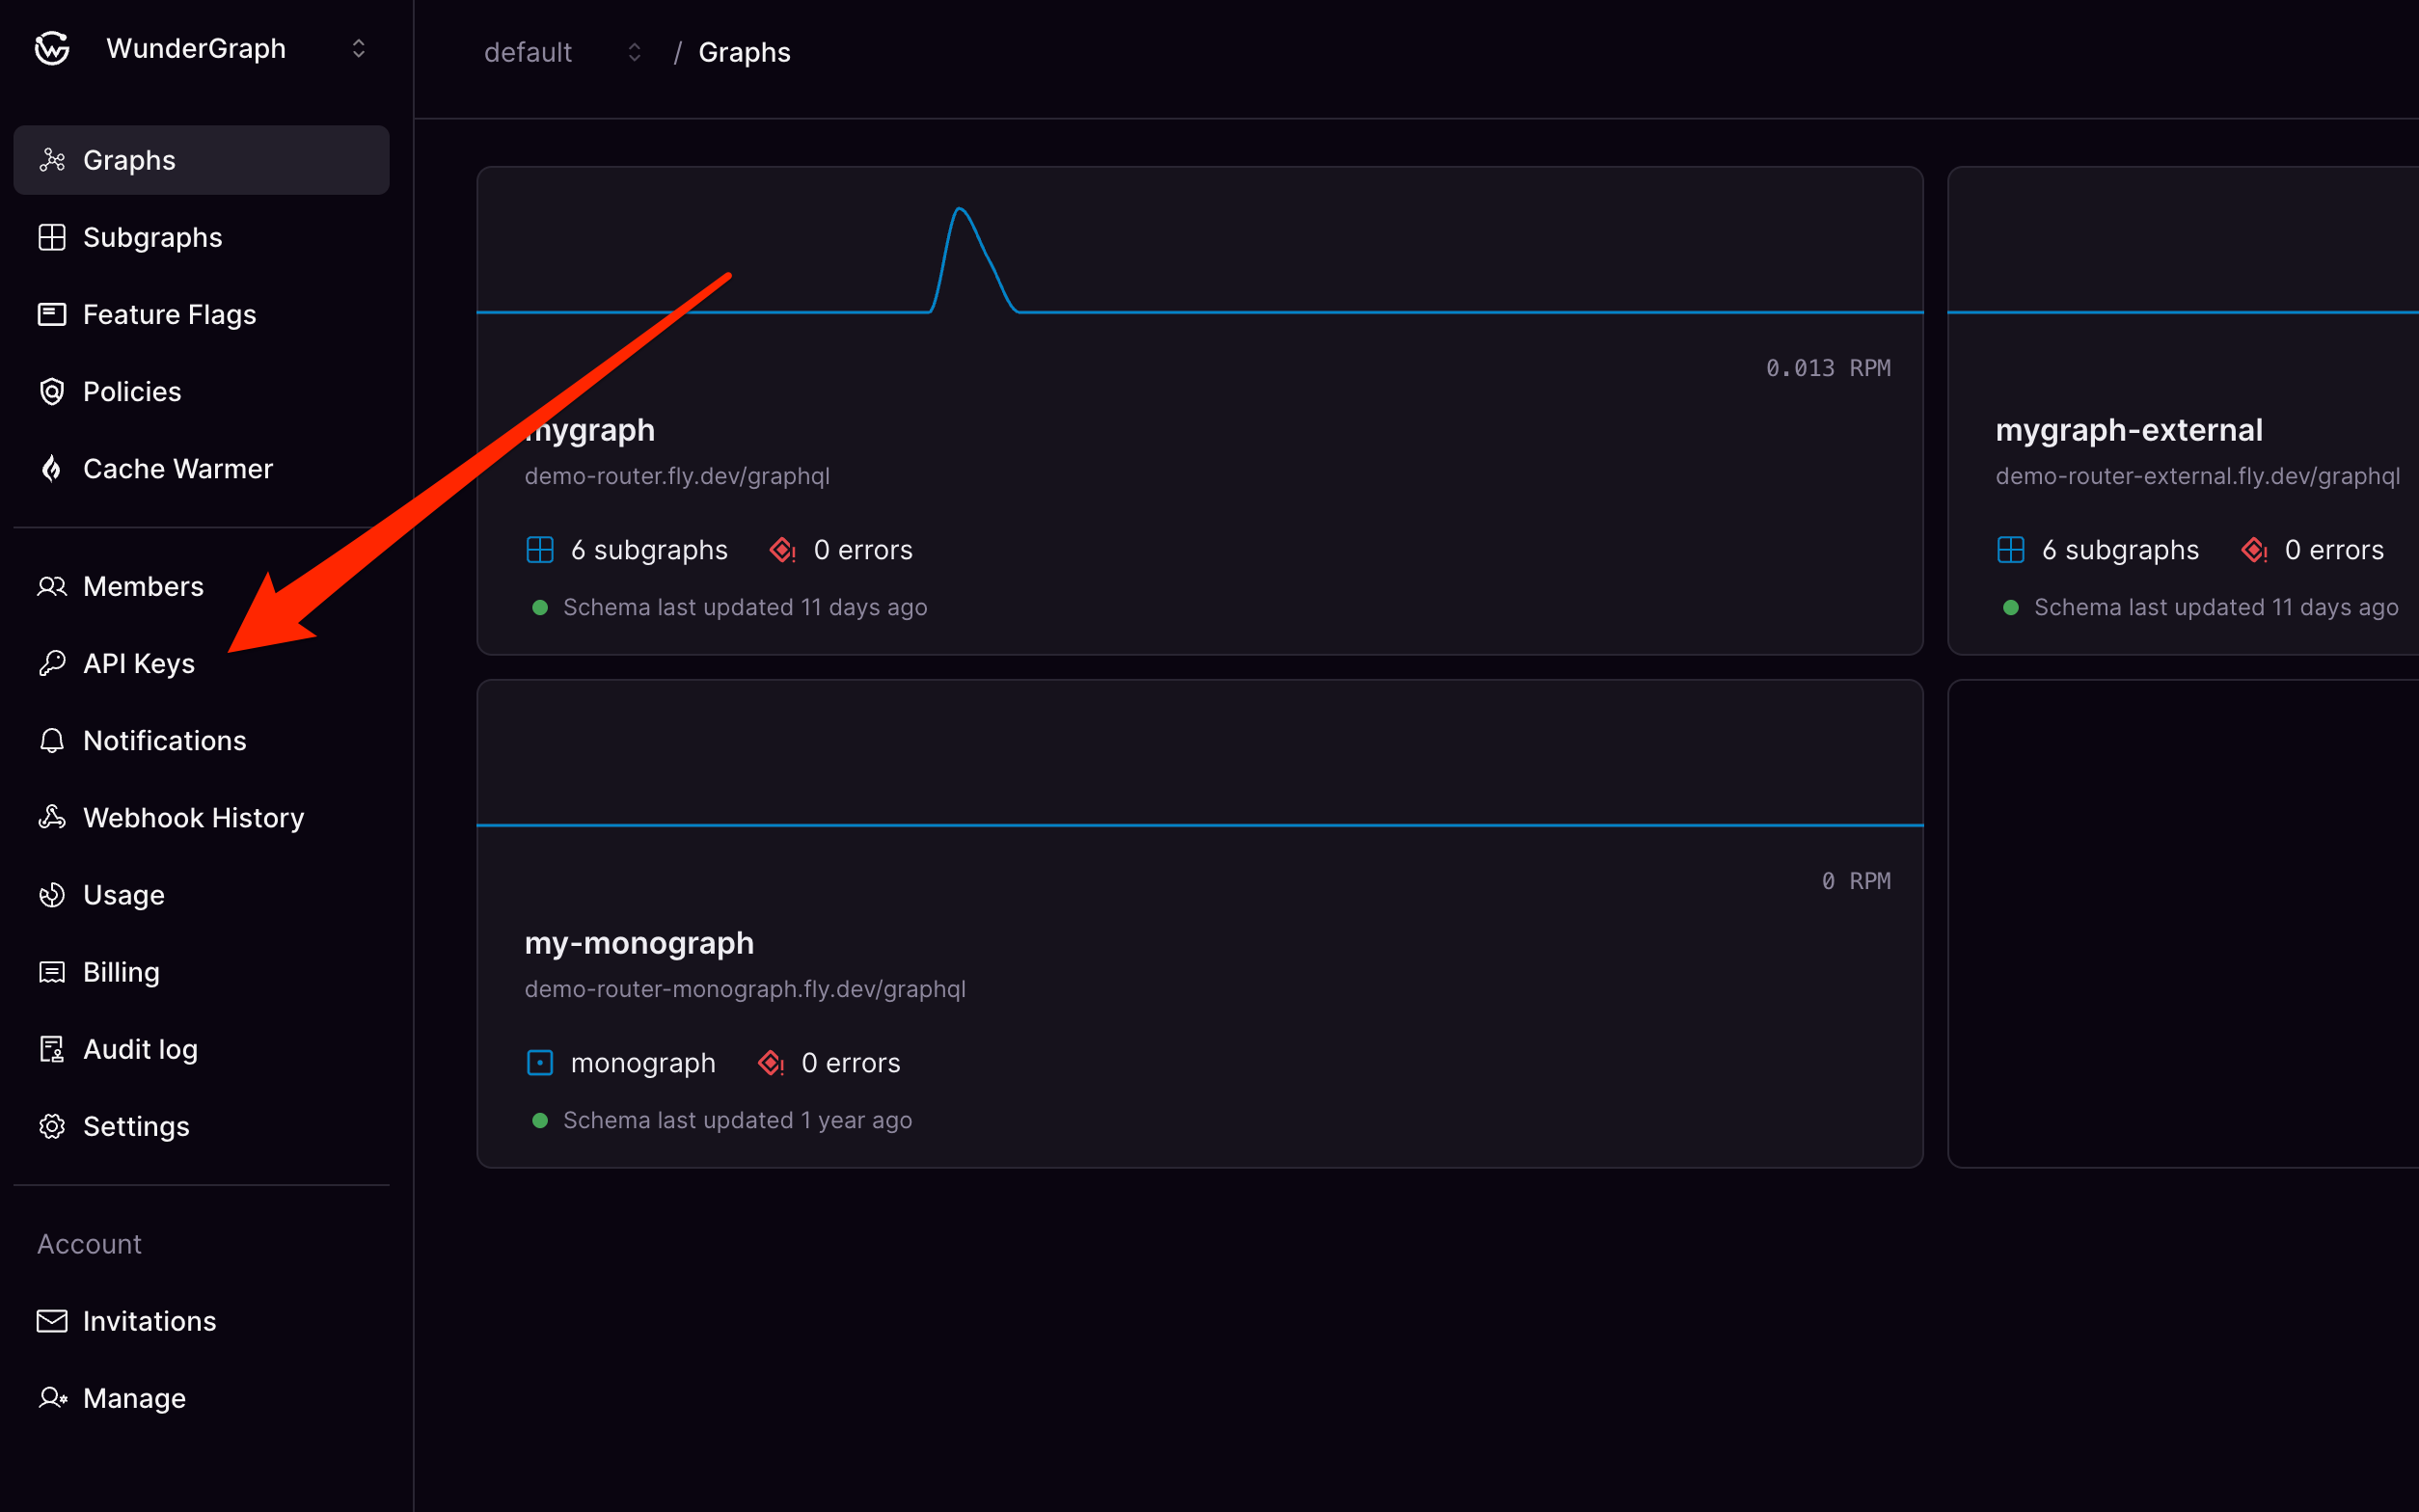Screen dimensions: 2419x1512
Task: Select the Graphs sidebar icon
Action: [52, 160]
